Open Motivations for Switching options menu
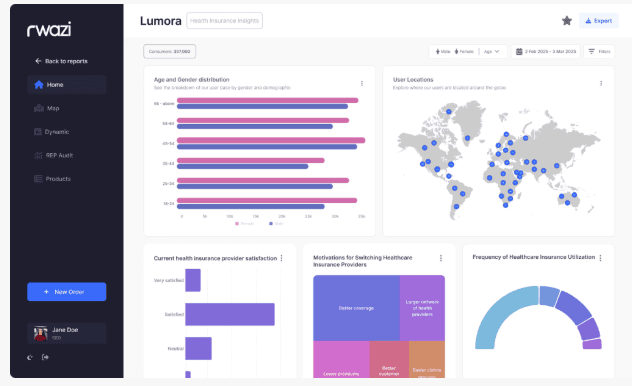The image size is (632, 386). pos(441,258)
